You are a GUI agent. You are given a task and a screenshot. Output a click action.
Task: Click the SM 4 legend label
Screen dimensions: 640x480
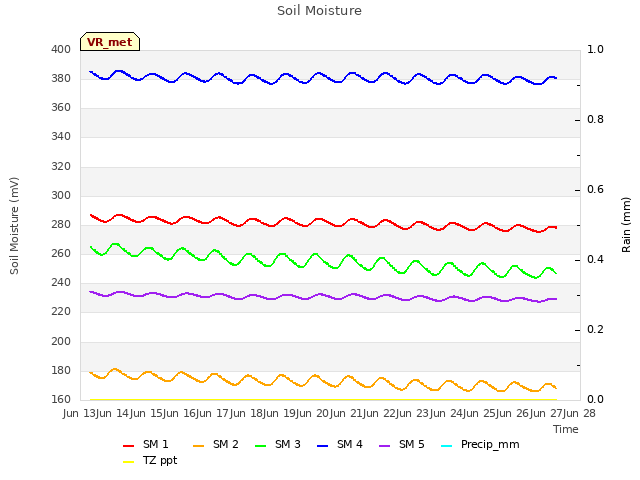[350, 444]
